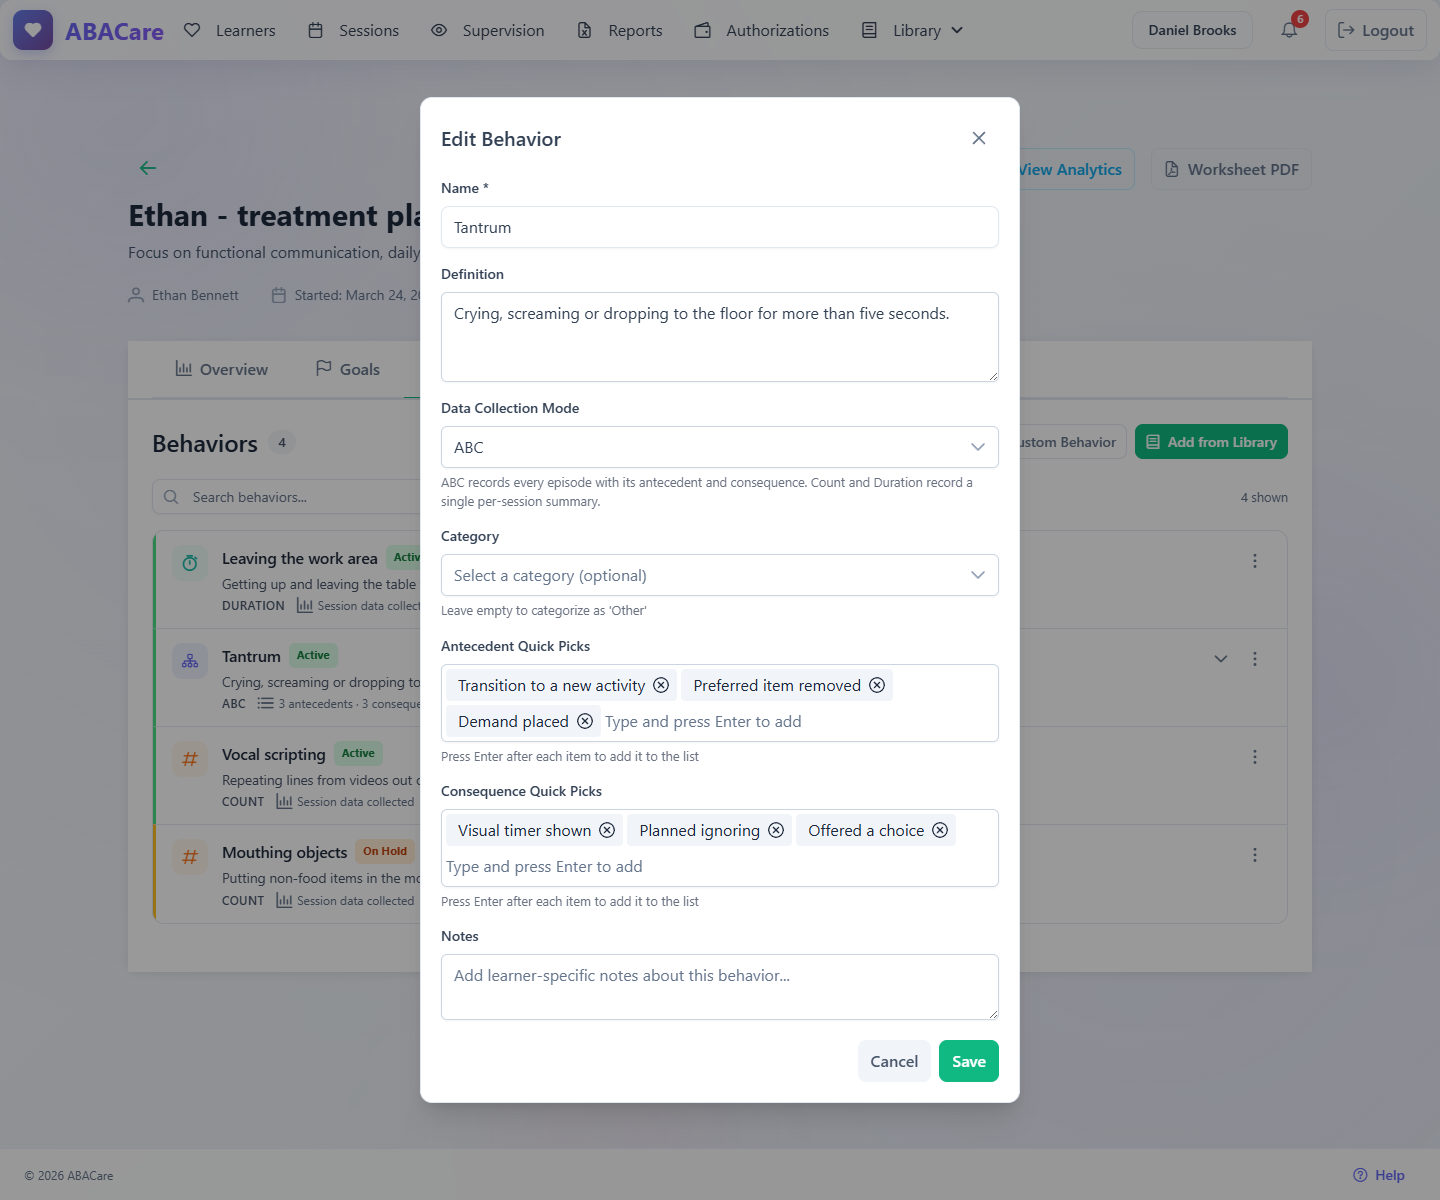Open the menu for Leaving the work area

(x=1255, y=561)
